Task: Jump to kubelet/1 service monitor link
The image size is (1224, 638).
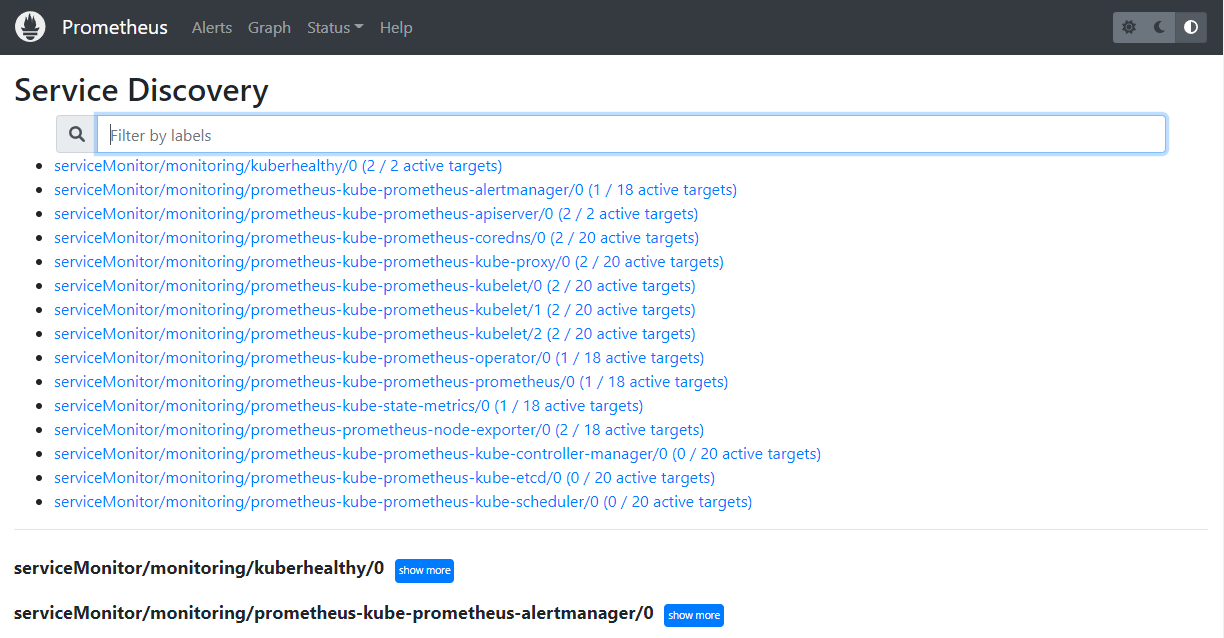Action: 375,310
